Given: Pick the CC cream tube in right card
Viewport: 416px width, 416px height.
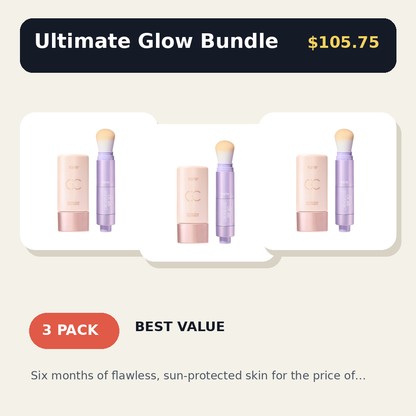Looking at the screenshot, I should point(312,193).
